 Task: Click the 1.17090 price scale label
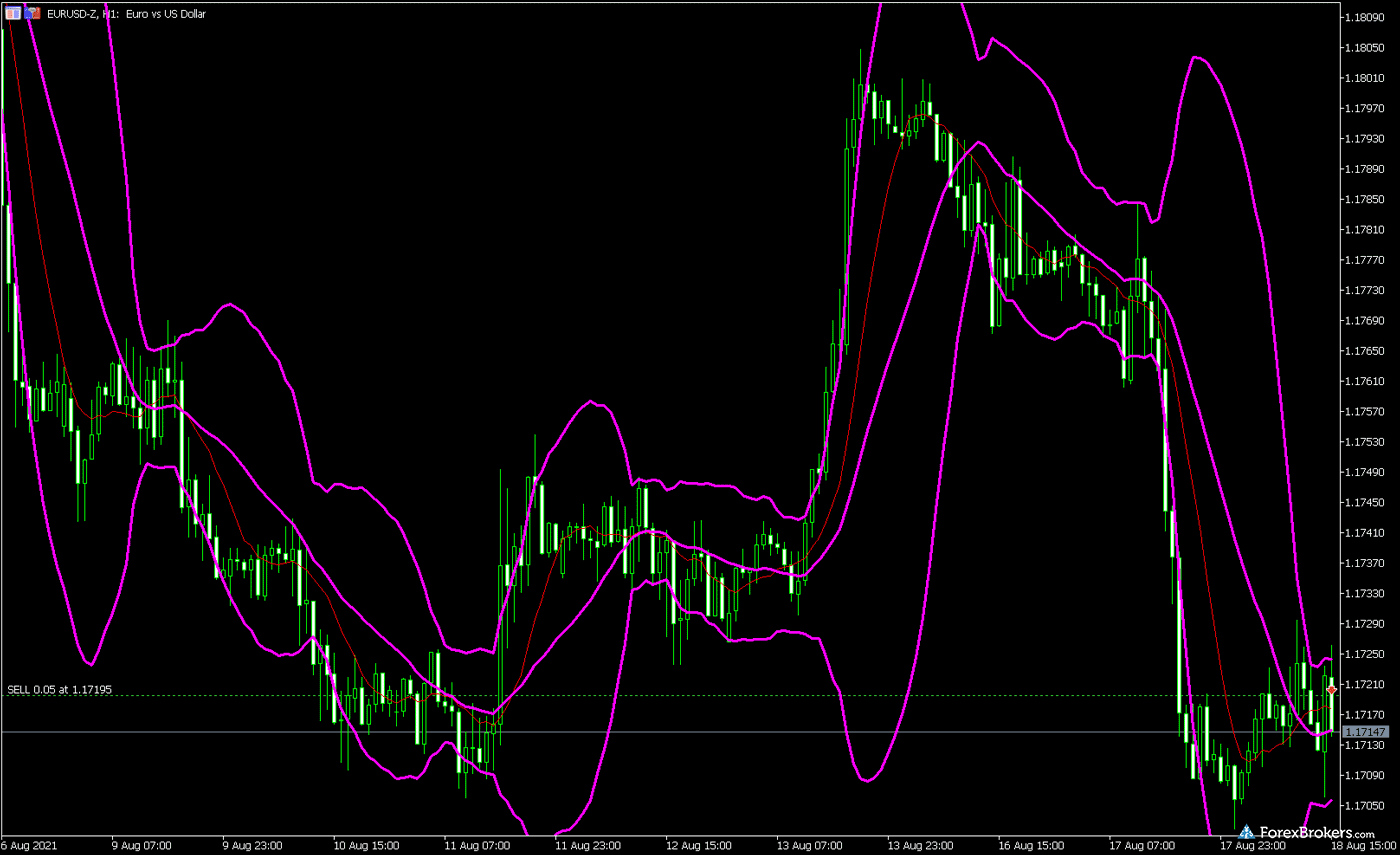click(x=1366, y=775)
